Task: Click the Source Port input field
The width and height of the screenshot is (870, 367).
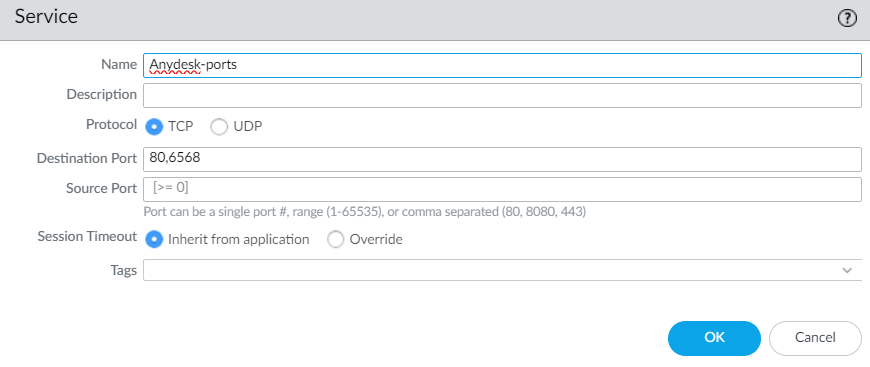Action: 502,189
